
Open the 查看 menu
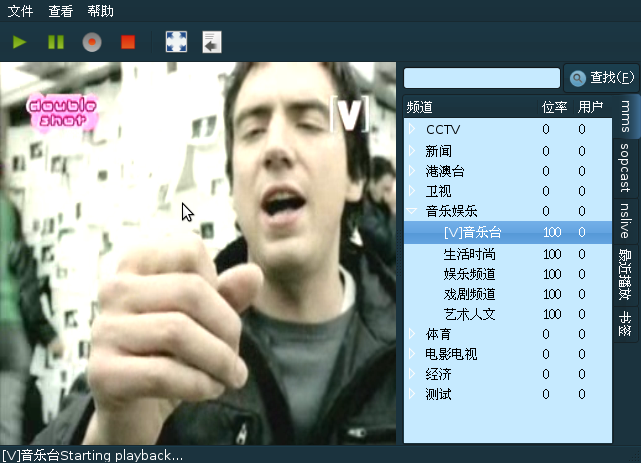pyautogui.click(x=61, y=11)
